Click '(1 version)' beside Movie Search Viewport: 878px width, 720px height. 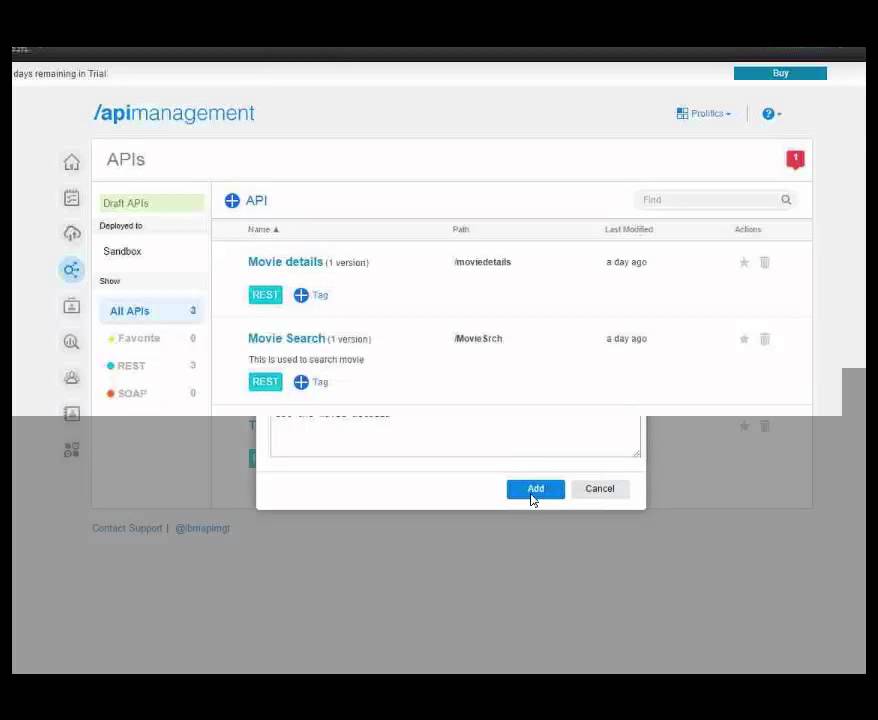coord(349,339)
